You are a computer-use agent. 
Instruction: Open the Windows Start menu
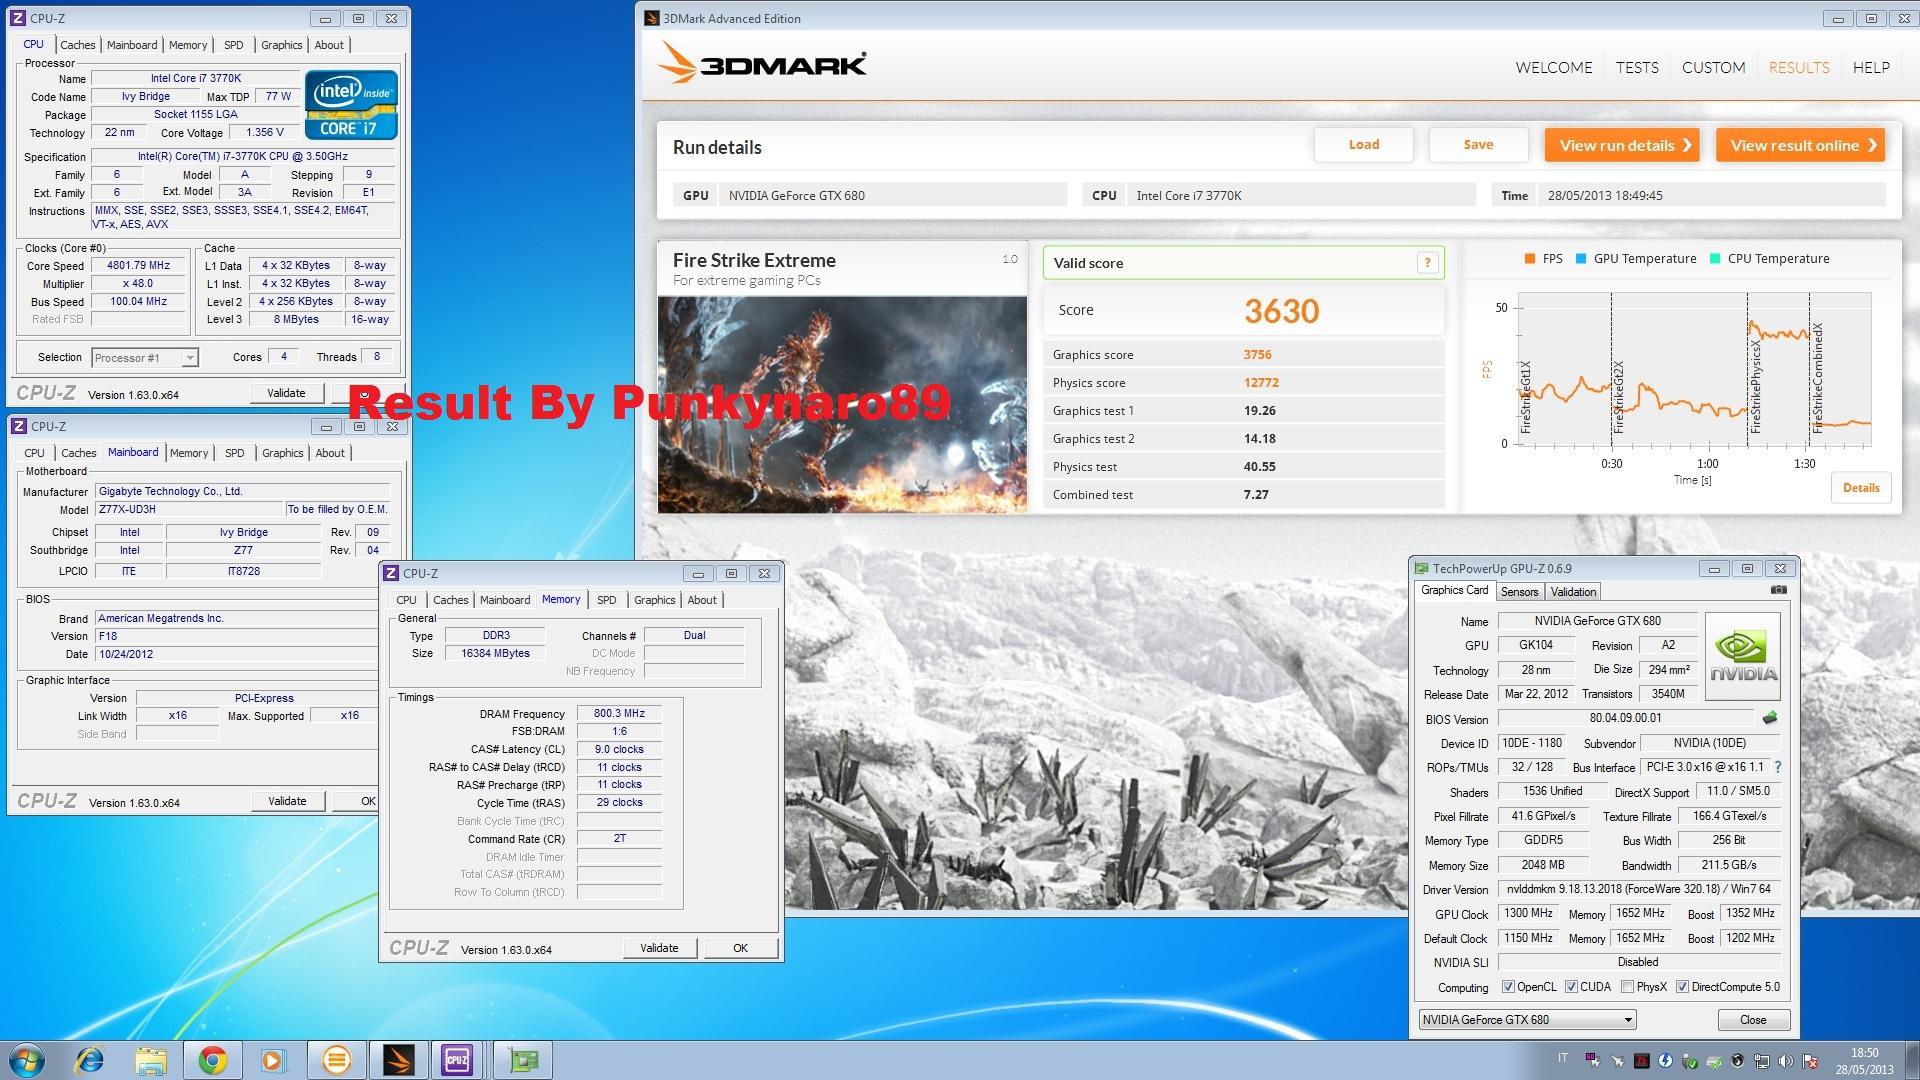click(x=26, y=1060)
